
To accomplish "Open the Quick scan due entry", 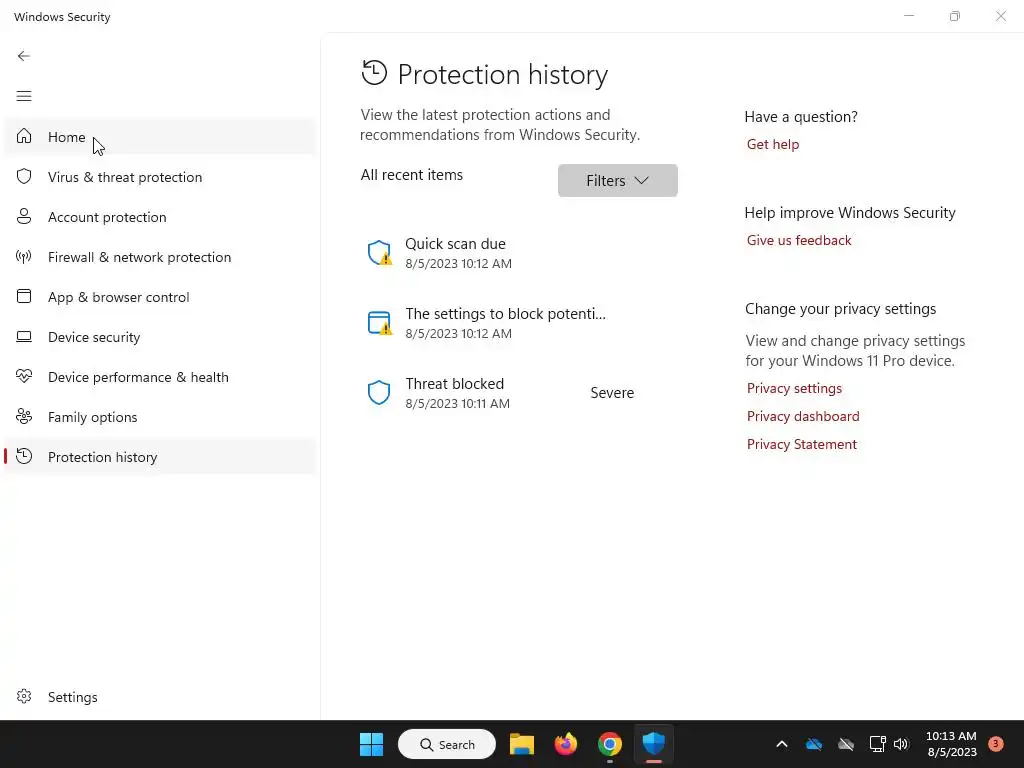I will [455, 252].
